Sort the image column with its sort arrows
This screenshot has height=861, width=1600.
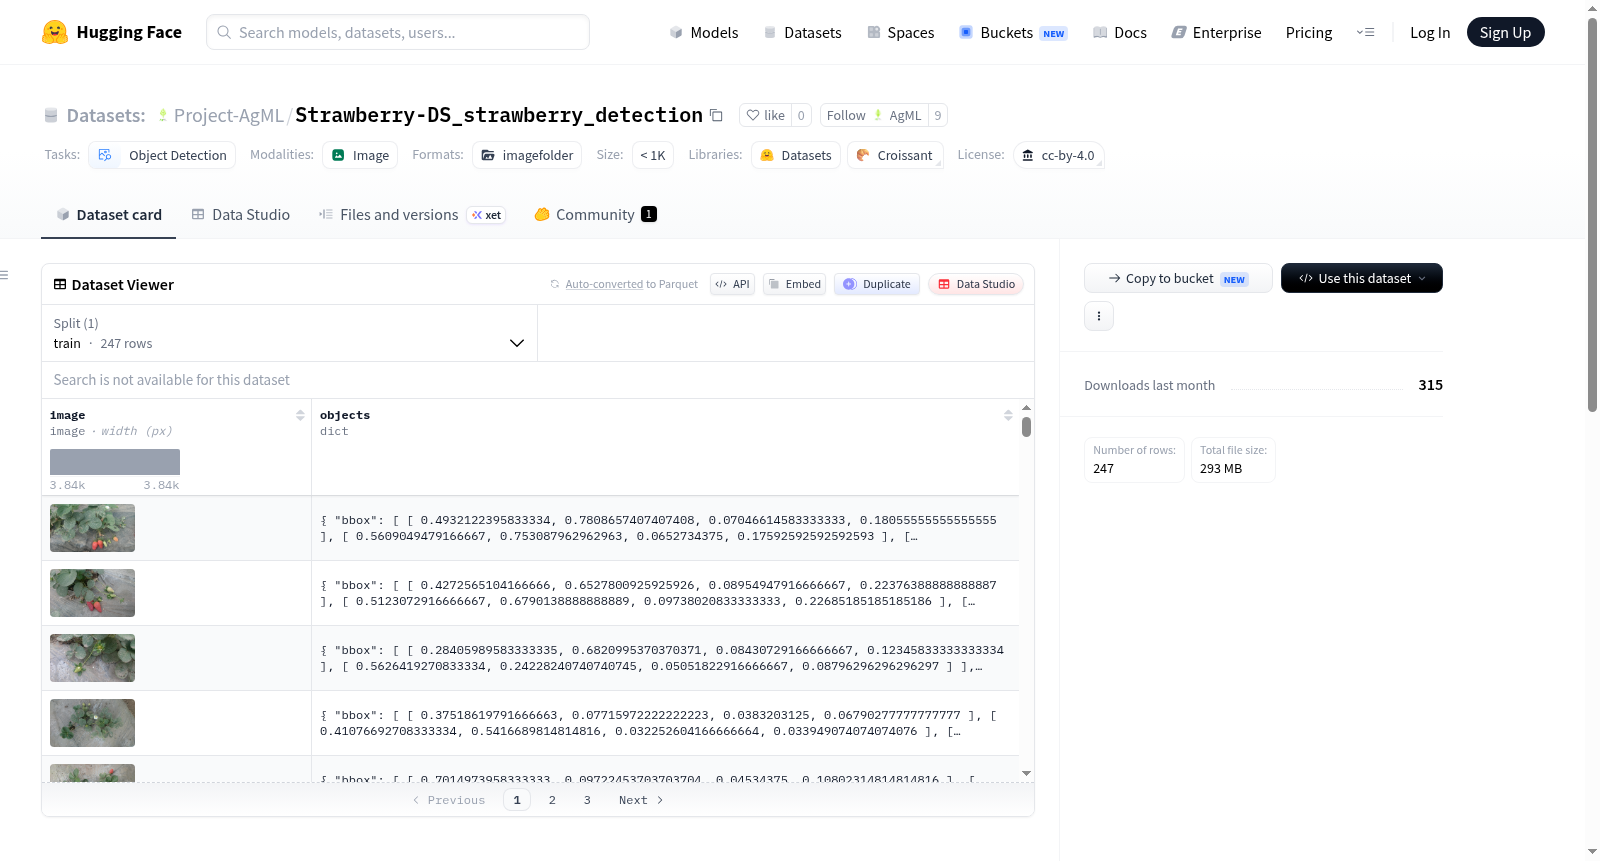(x=300, y=415)
